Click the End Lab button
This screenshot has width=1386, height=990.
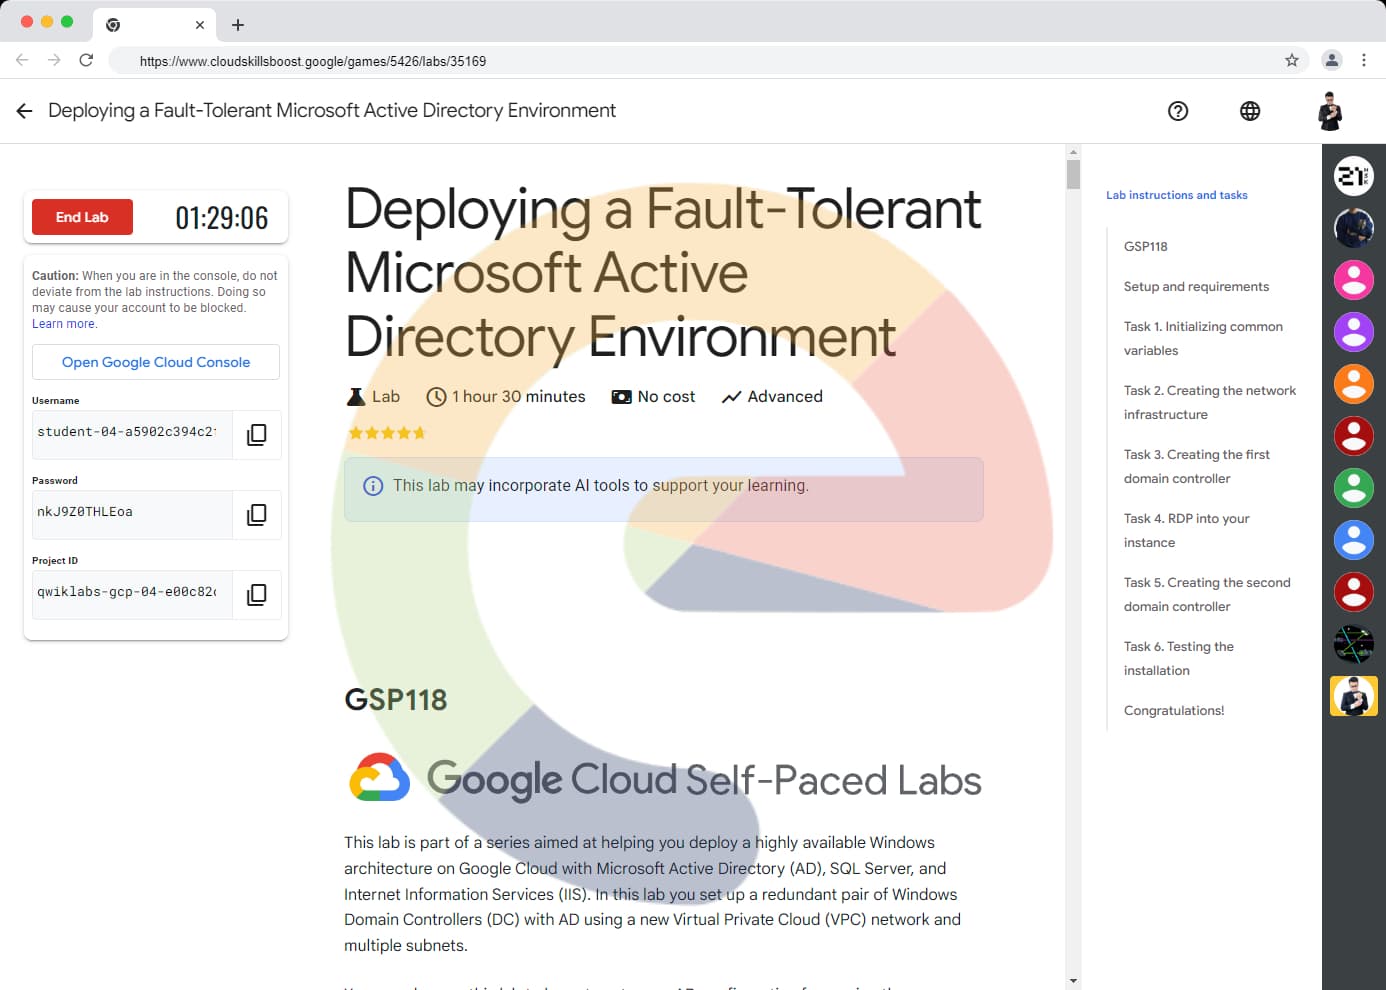coord(82,217)
